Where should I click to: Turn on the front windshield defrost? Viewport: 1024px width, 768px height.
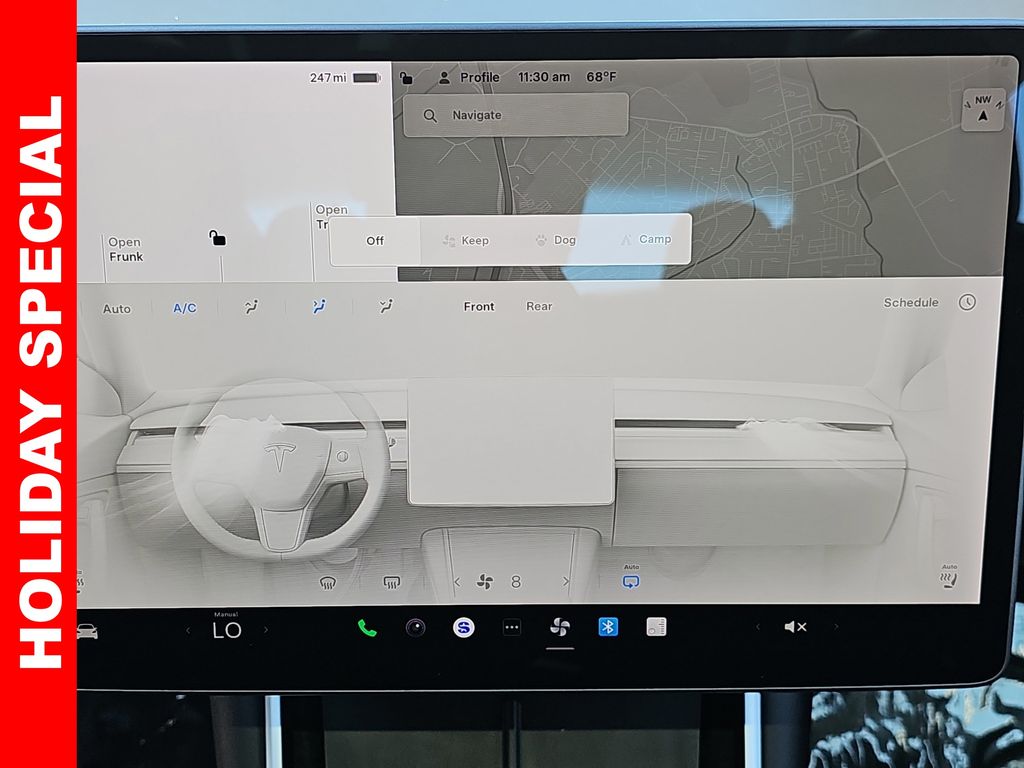[327, 582]
